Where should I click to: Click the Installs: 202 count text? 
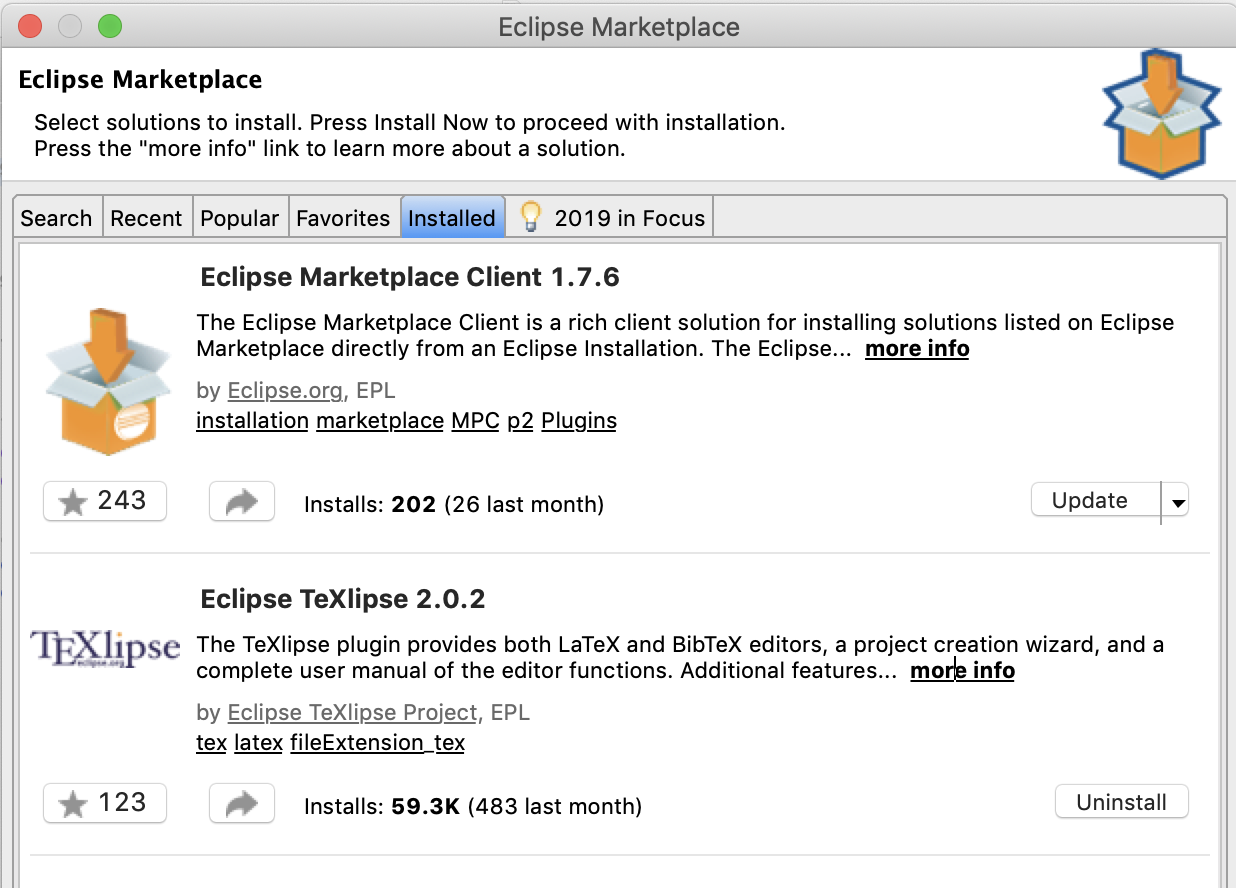(x=453, y=505)
